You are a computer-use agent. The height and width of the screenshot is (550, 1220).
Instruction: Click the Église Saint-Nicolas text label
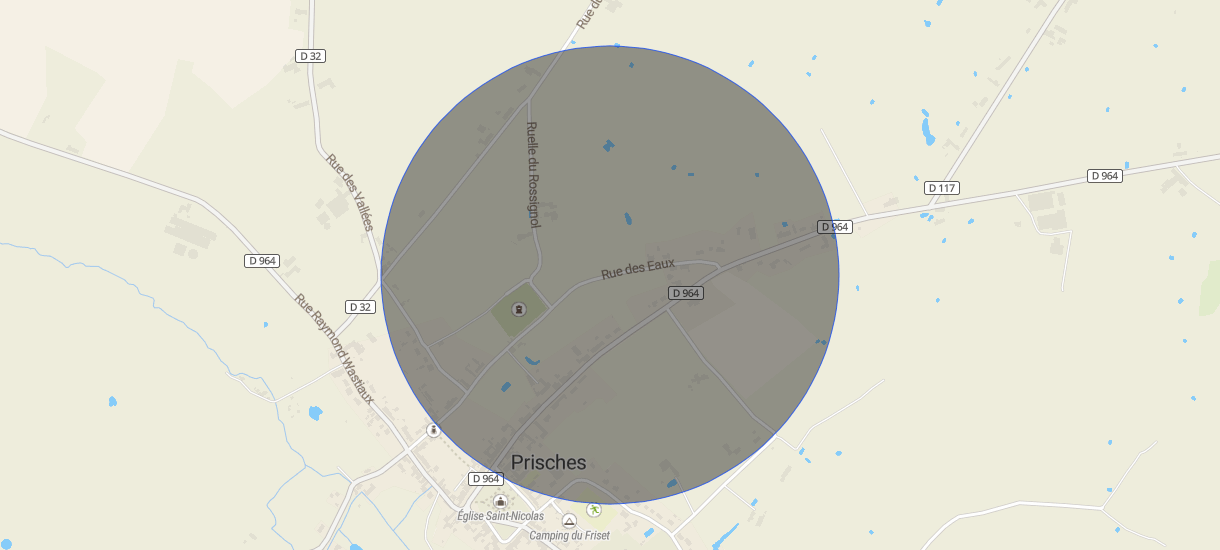(x=500, y=516)
